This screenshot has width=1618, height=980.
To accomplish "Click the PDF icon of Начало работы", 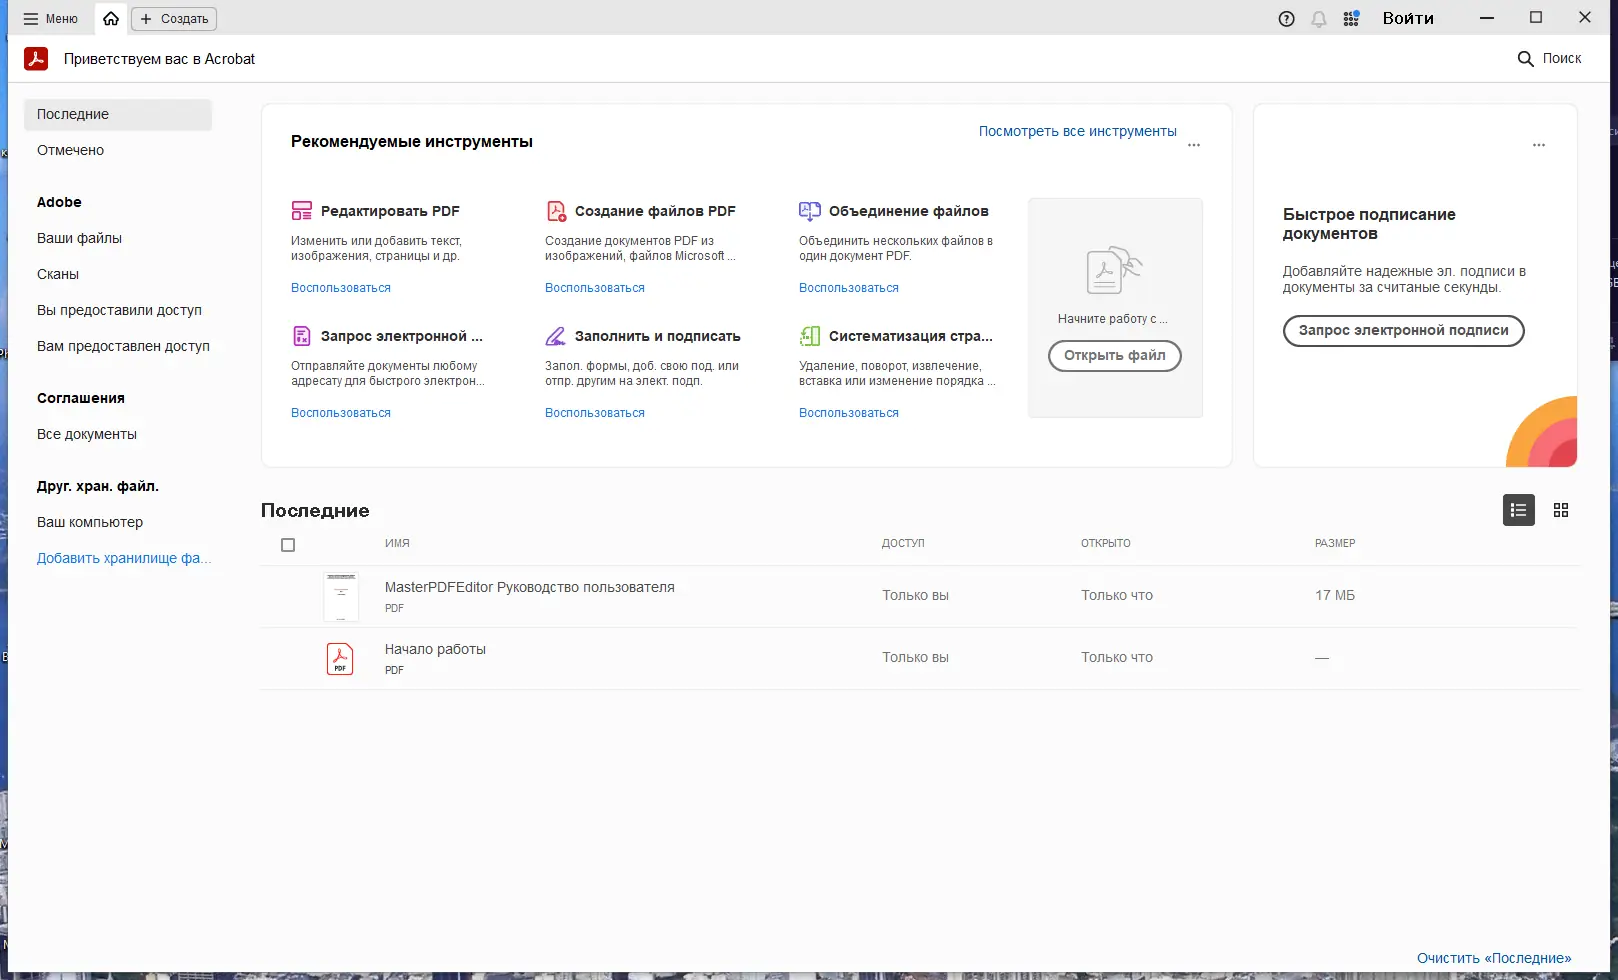I will (x=340, y=659).
